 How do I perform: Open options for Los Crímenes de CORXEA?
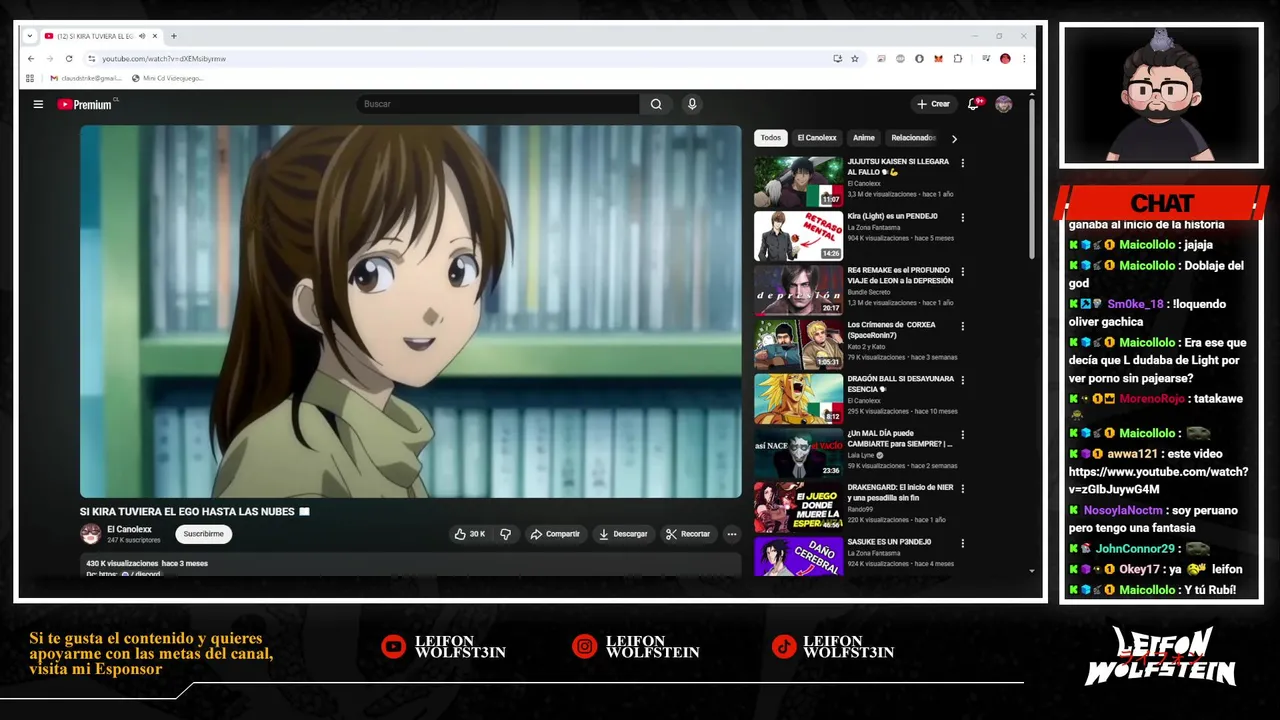(963, 326)
